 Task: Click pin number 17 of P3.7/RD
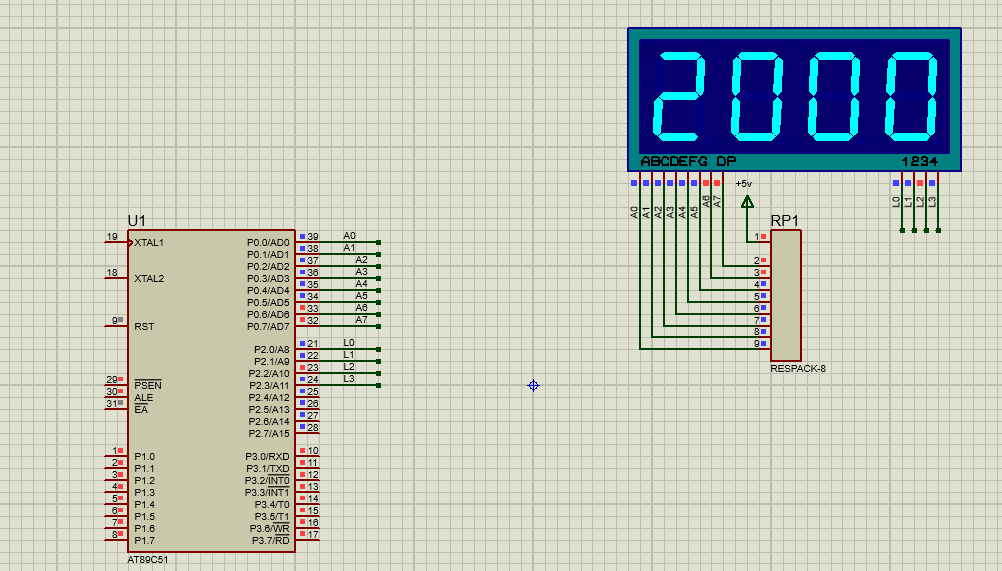313,535
